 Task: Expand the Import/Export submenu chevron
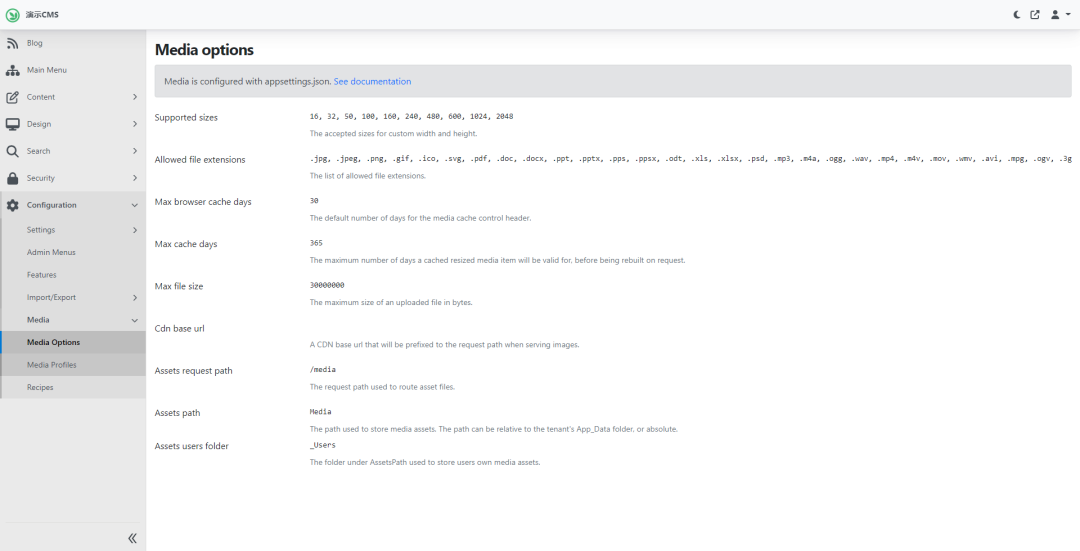[x=135, y=298]
